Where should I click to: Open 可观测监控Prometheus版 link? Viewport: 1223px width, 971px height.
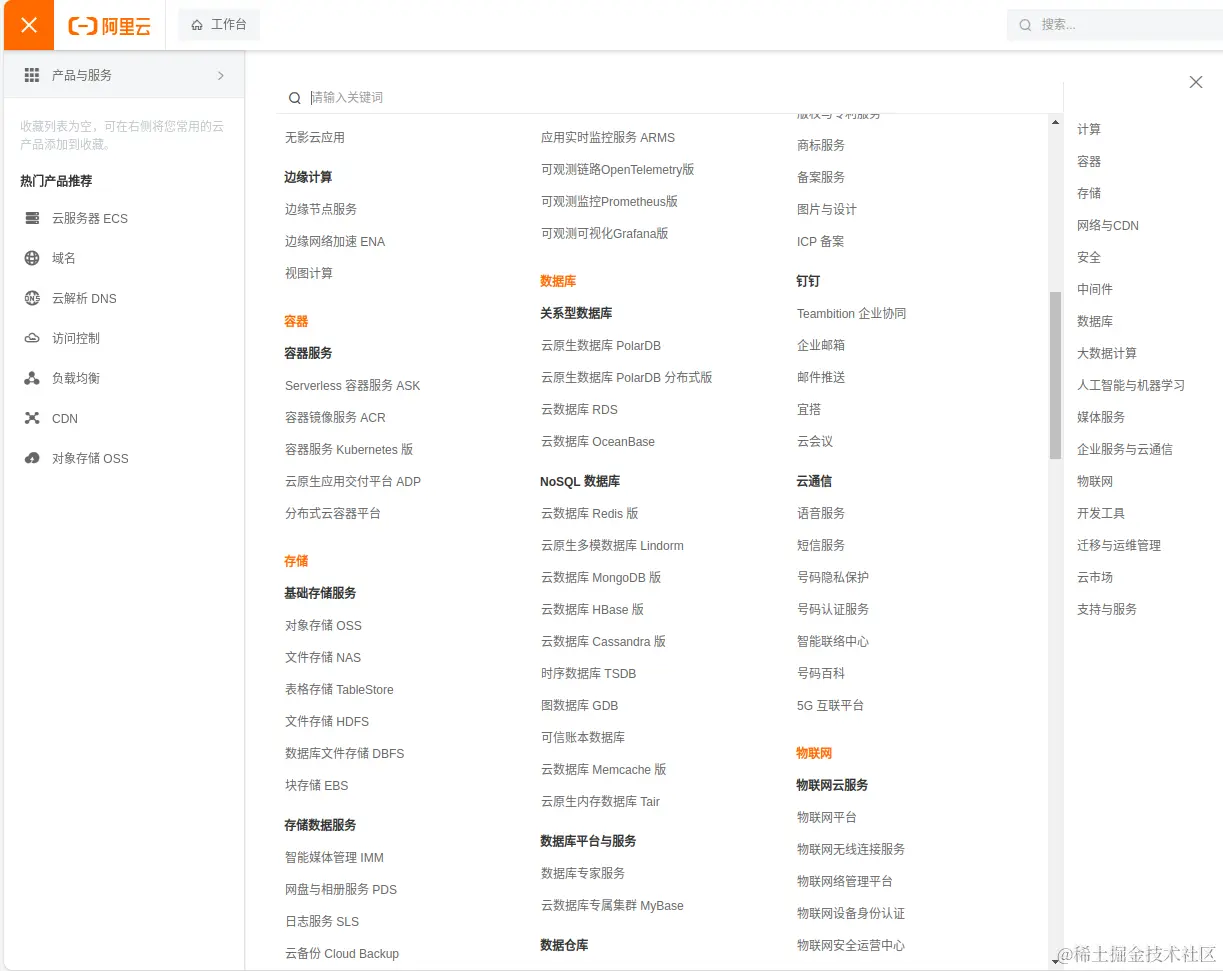[609, 201]
